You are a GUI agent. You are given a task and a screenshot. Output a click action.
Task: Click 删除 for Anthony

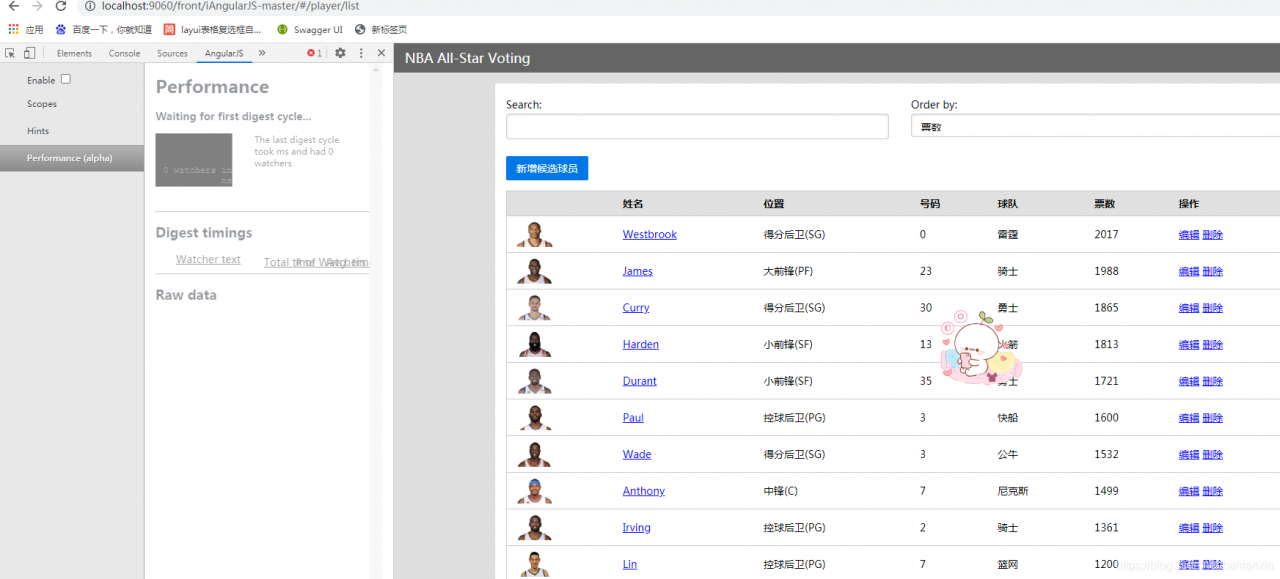point(1213,491)
